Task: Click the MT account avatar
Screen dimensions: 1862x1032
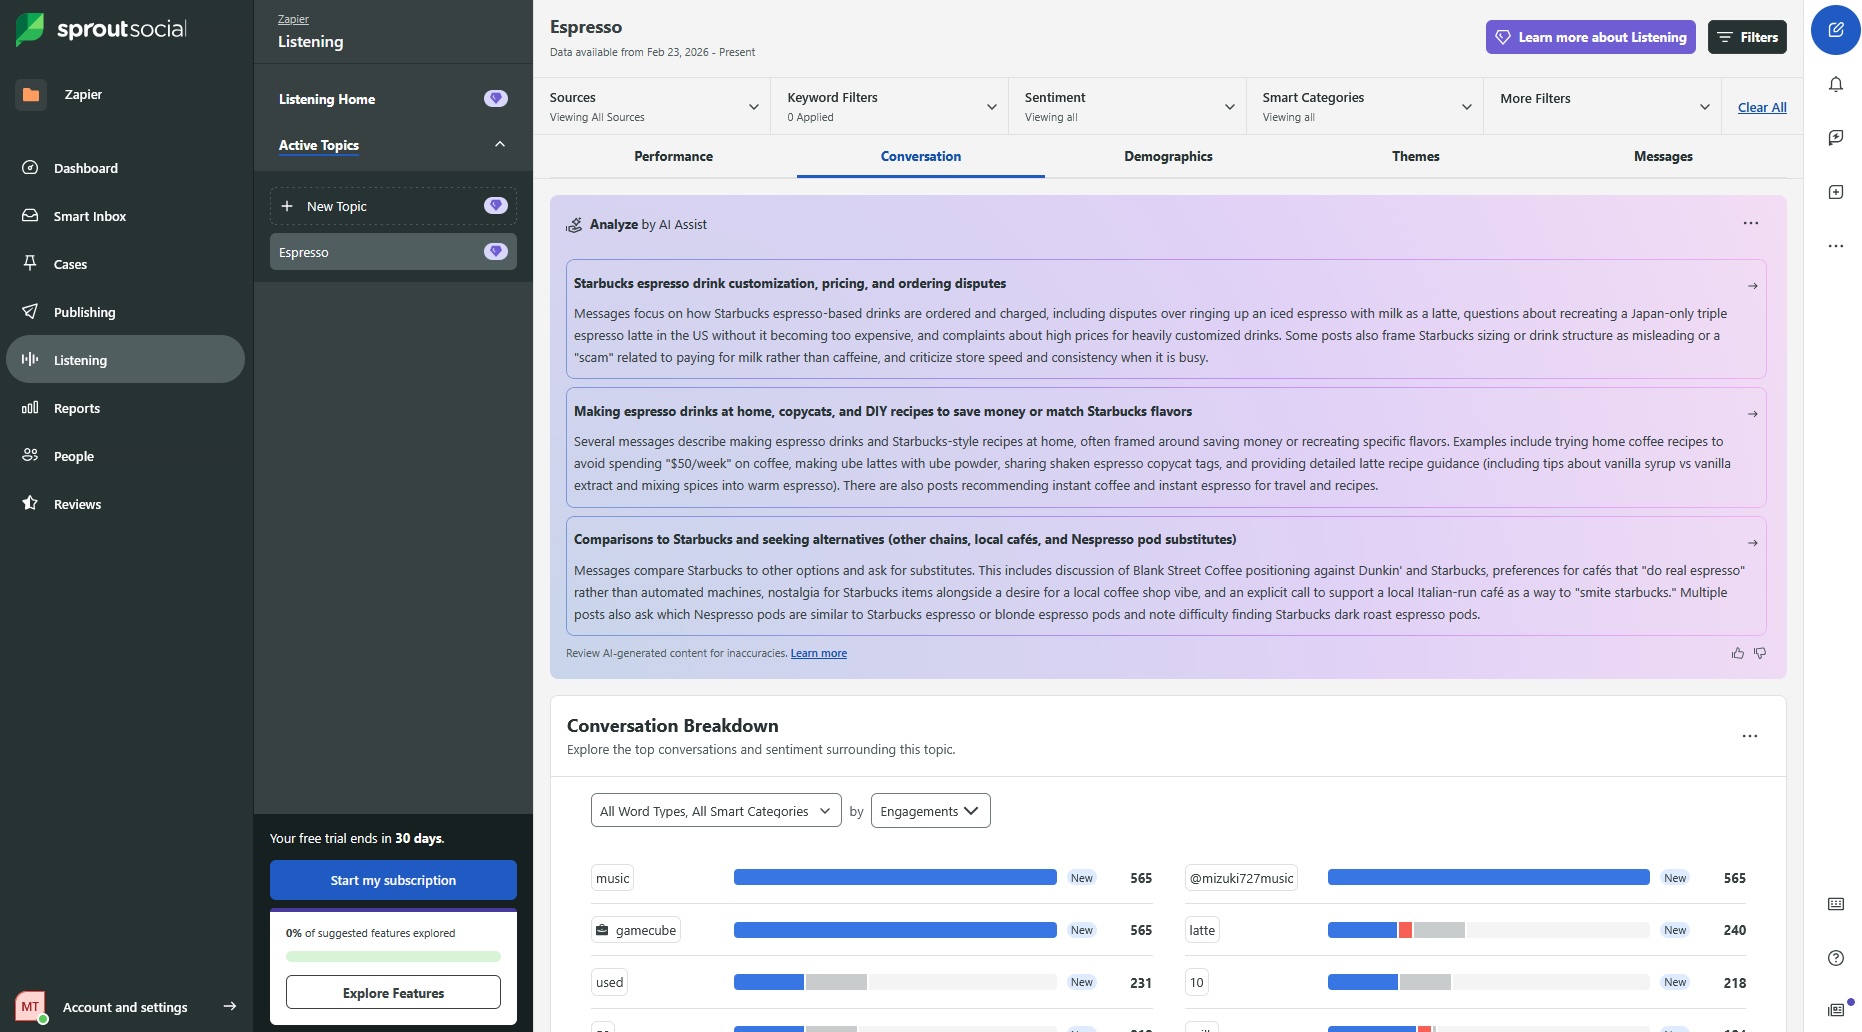Action: [x=30, y=1007]
